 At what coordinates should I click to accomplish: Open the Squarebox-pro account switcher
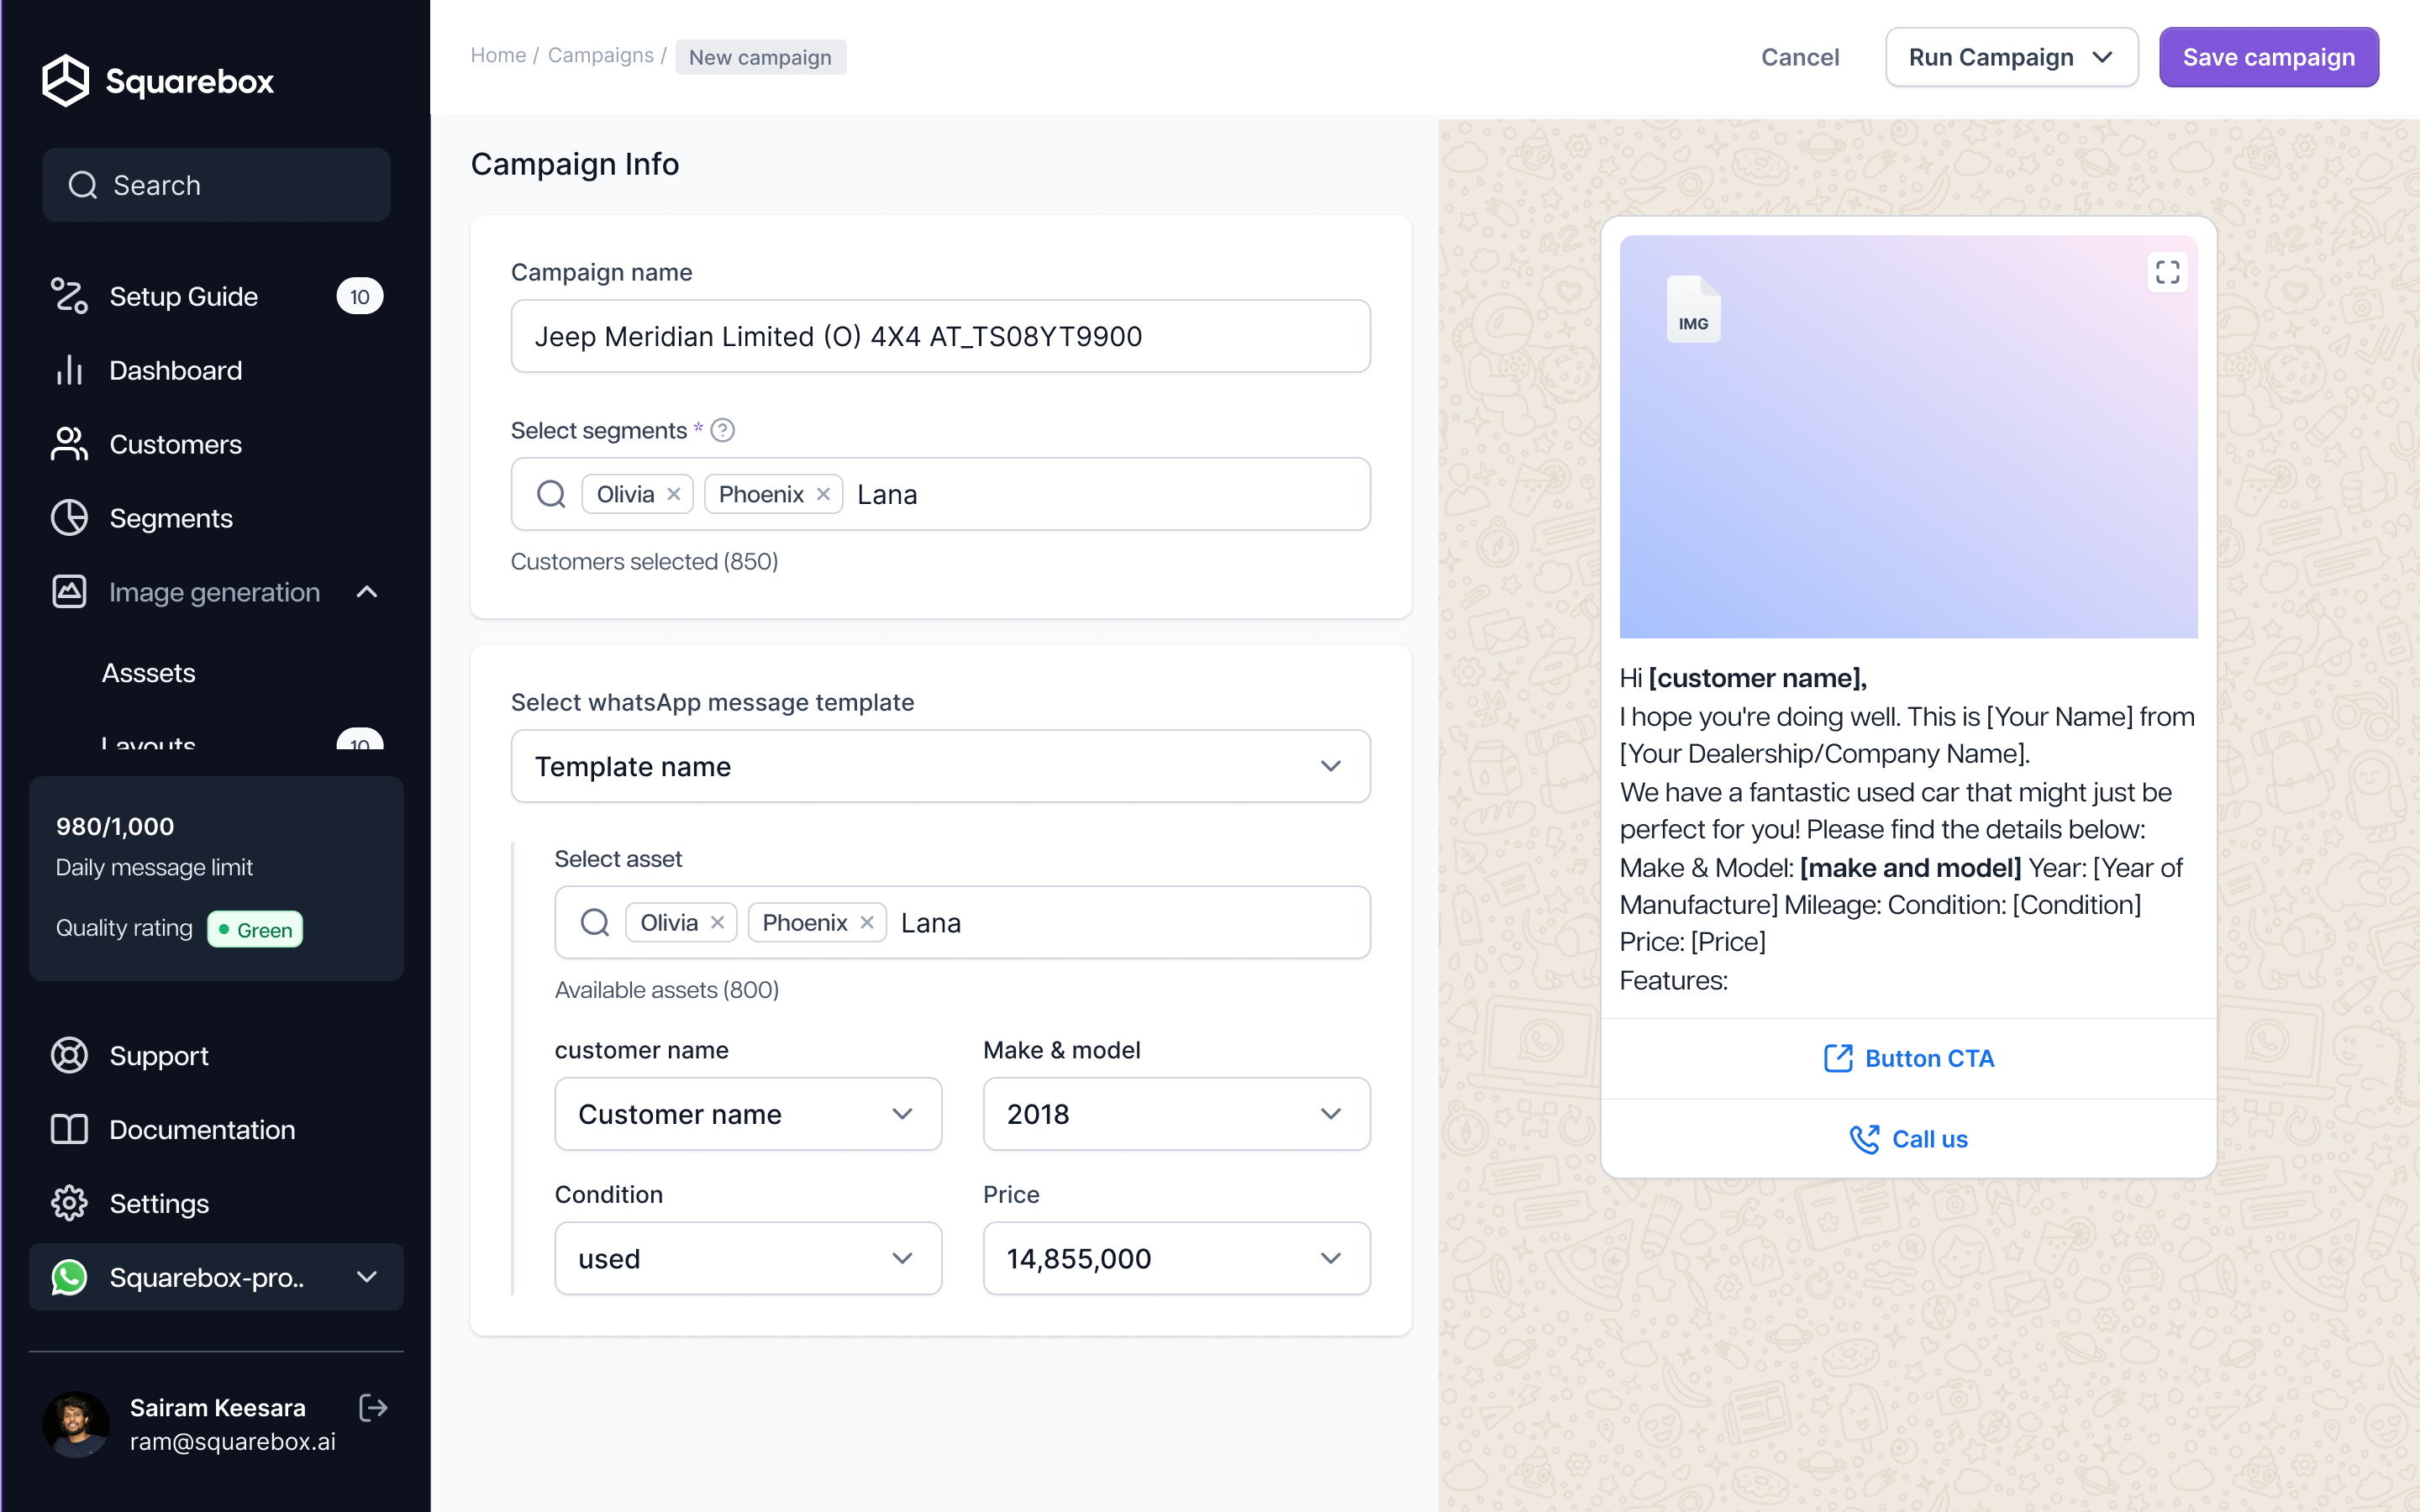coord(215,1277)
